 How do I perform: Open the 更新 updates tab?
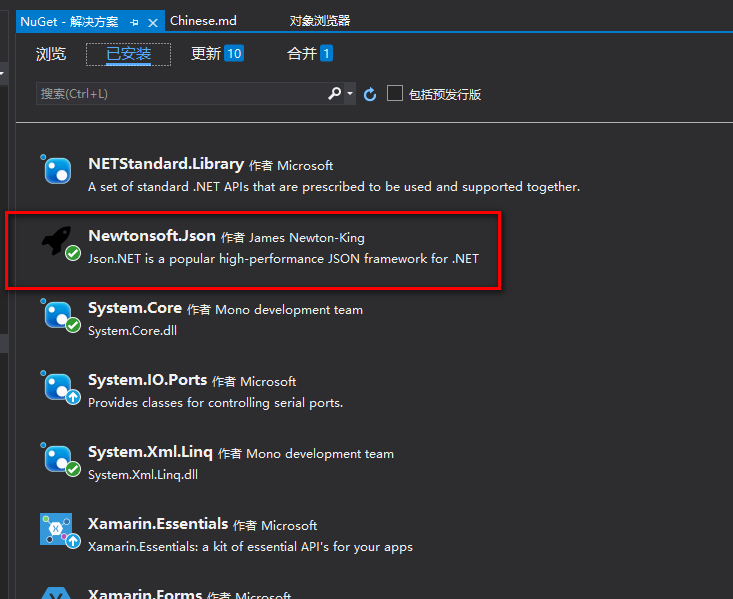[216, 54]
